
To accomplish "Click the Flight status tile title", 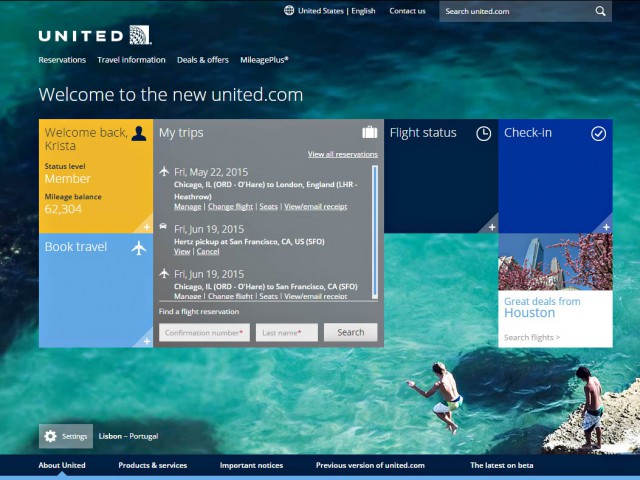I will coord(423,132).
